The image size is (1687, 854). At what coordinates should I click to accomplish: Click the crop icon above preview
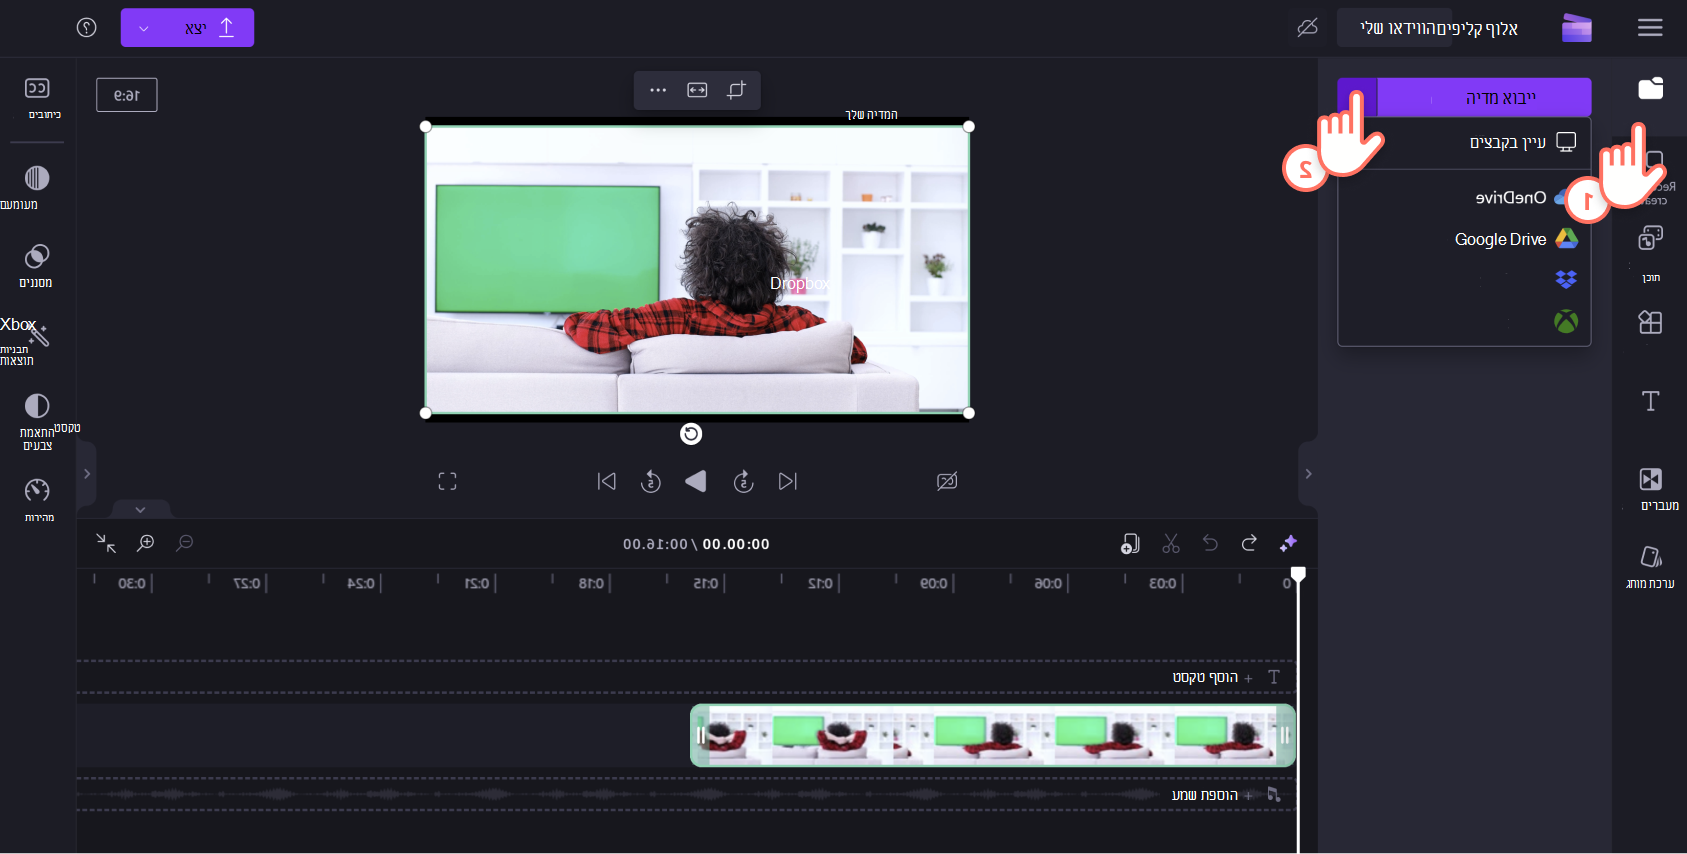737,90
